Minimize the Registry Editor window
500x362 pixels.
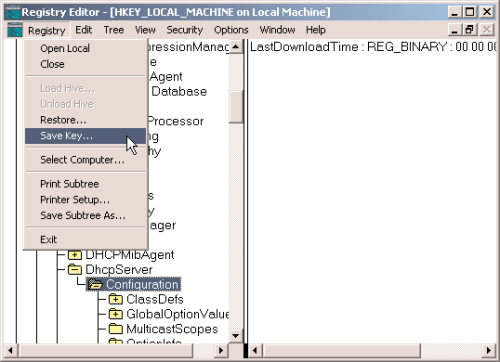pos(455,12)
